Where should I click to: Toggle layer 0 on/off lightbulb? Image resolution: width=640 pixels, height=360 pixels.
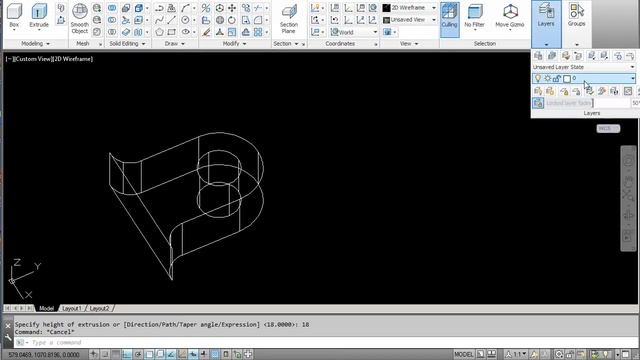tap(538, 78)
